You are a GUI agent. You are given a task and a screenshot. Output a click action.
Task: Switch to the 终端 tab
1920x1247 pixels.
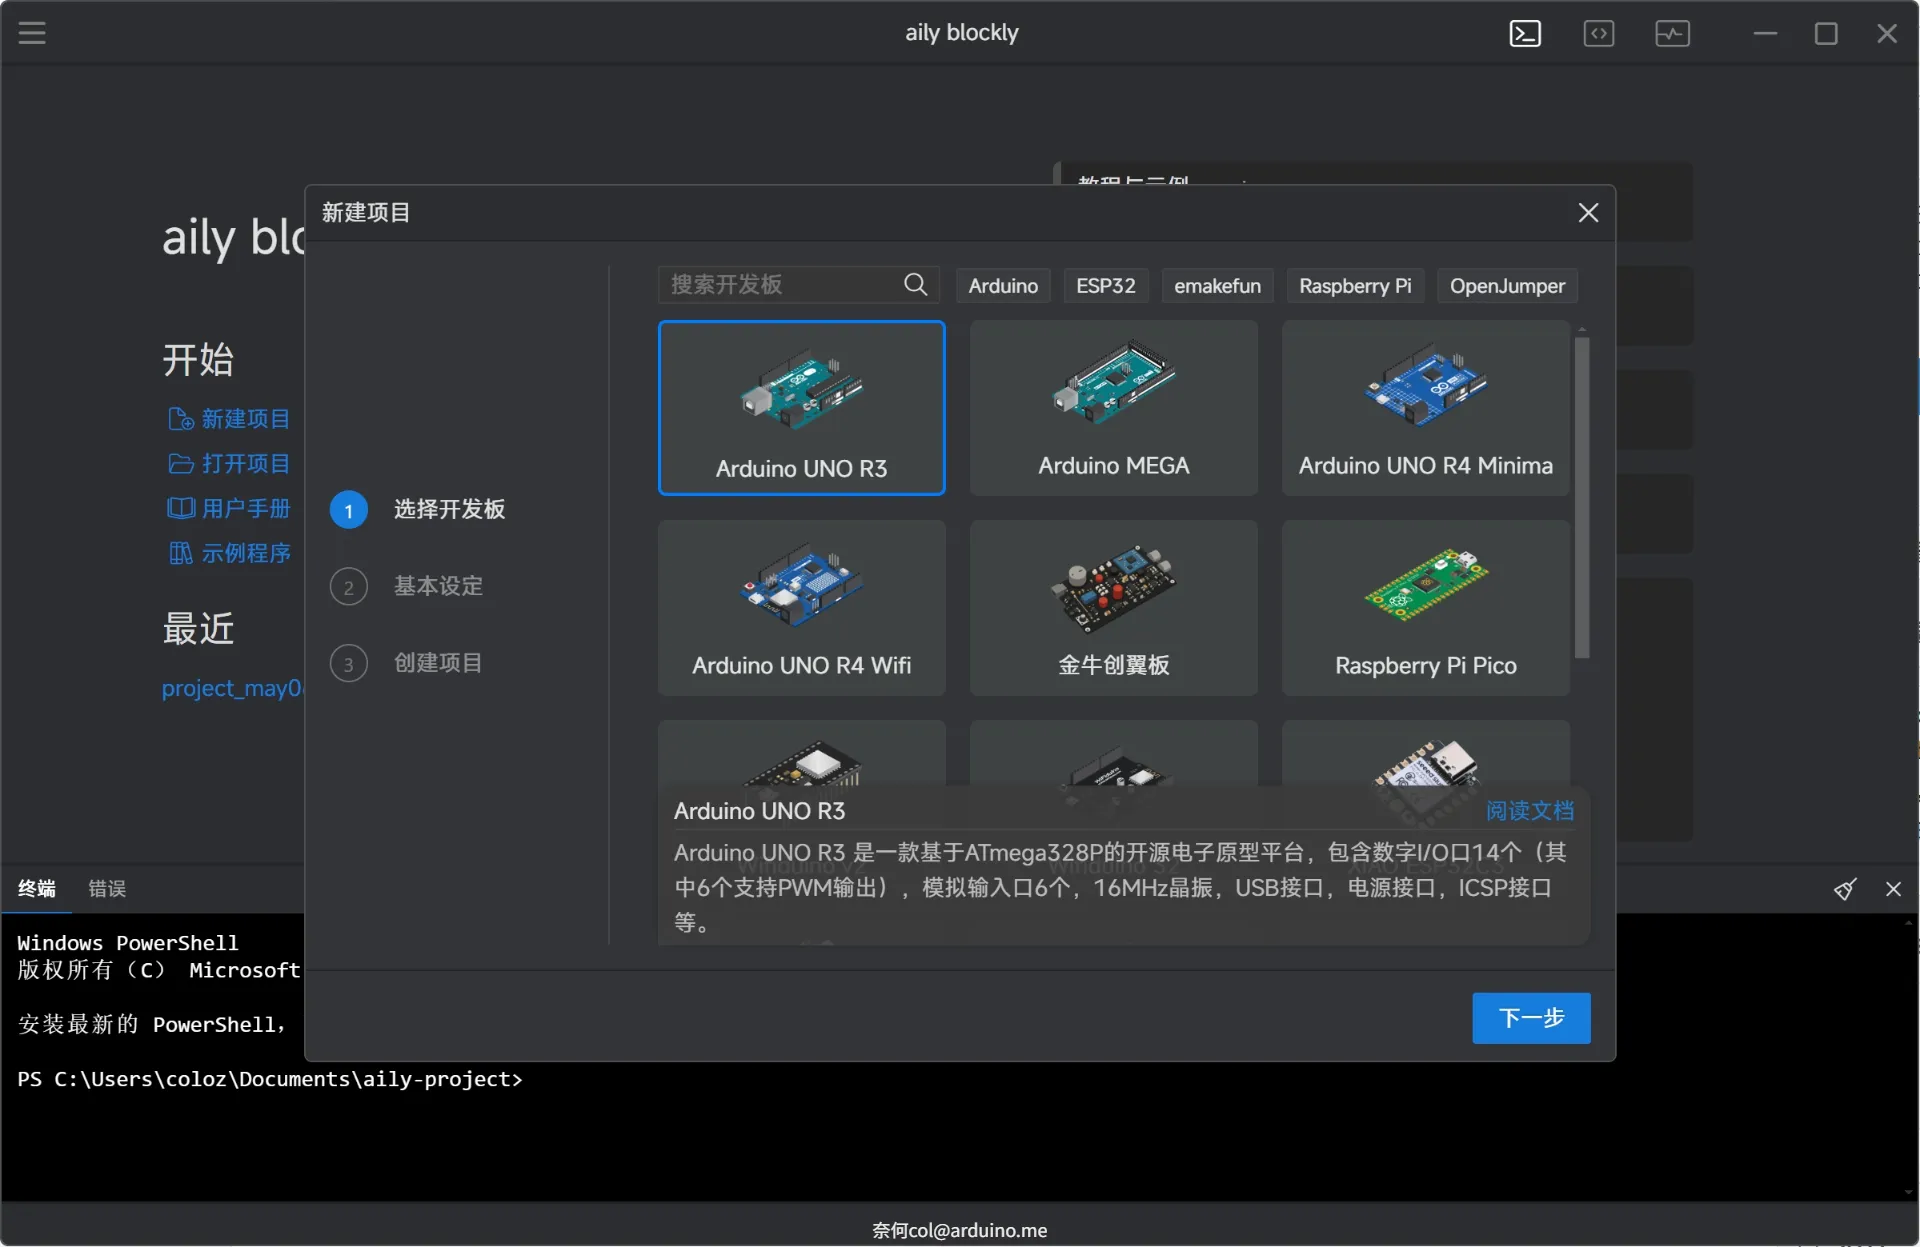tap(36, 889)
